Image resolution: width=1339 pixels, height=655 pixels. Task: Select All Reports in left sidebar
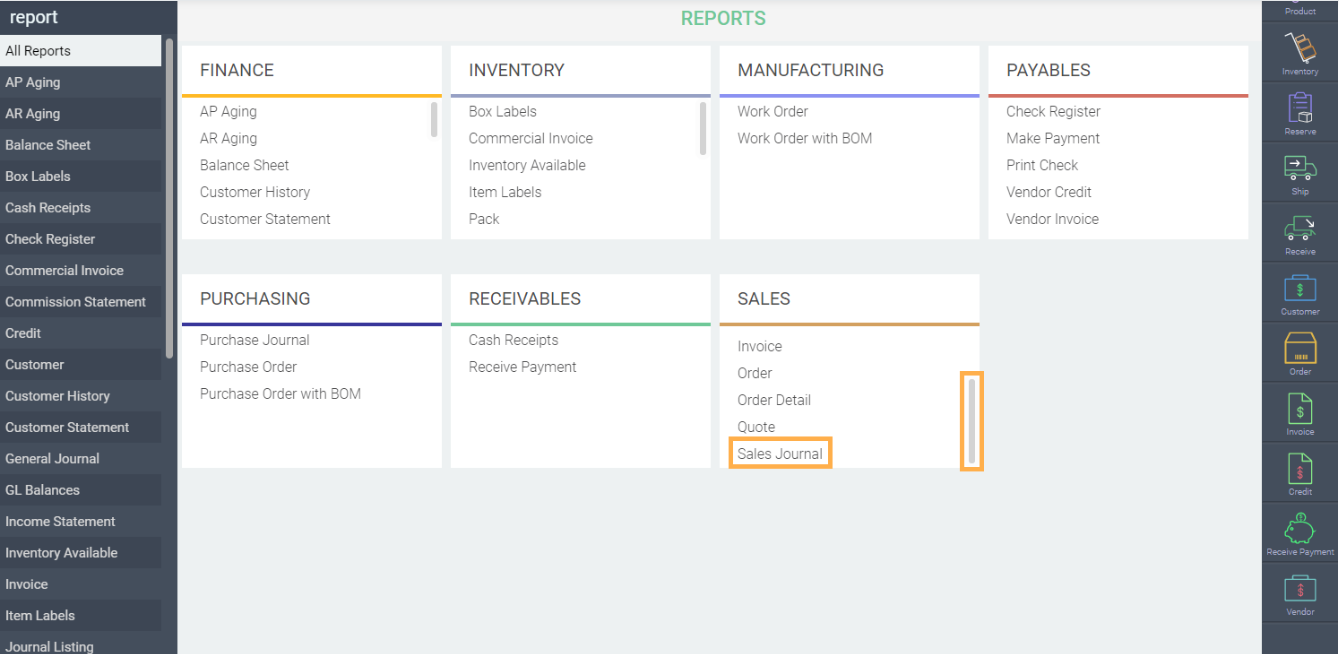[80, 51]
